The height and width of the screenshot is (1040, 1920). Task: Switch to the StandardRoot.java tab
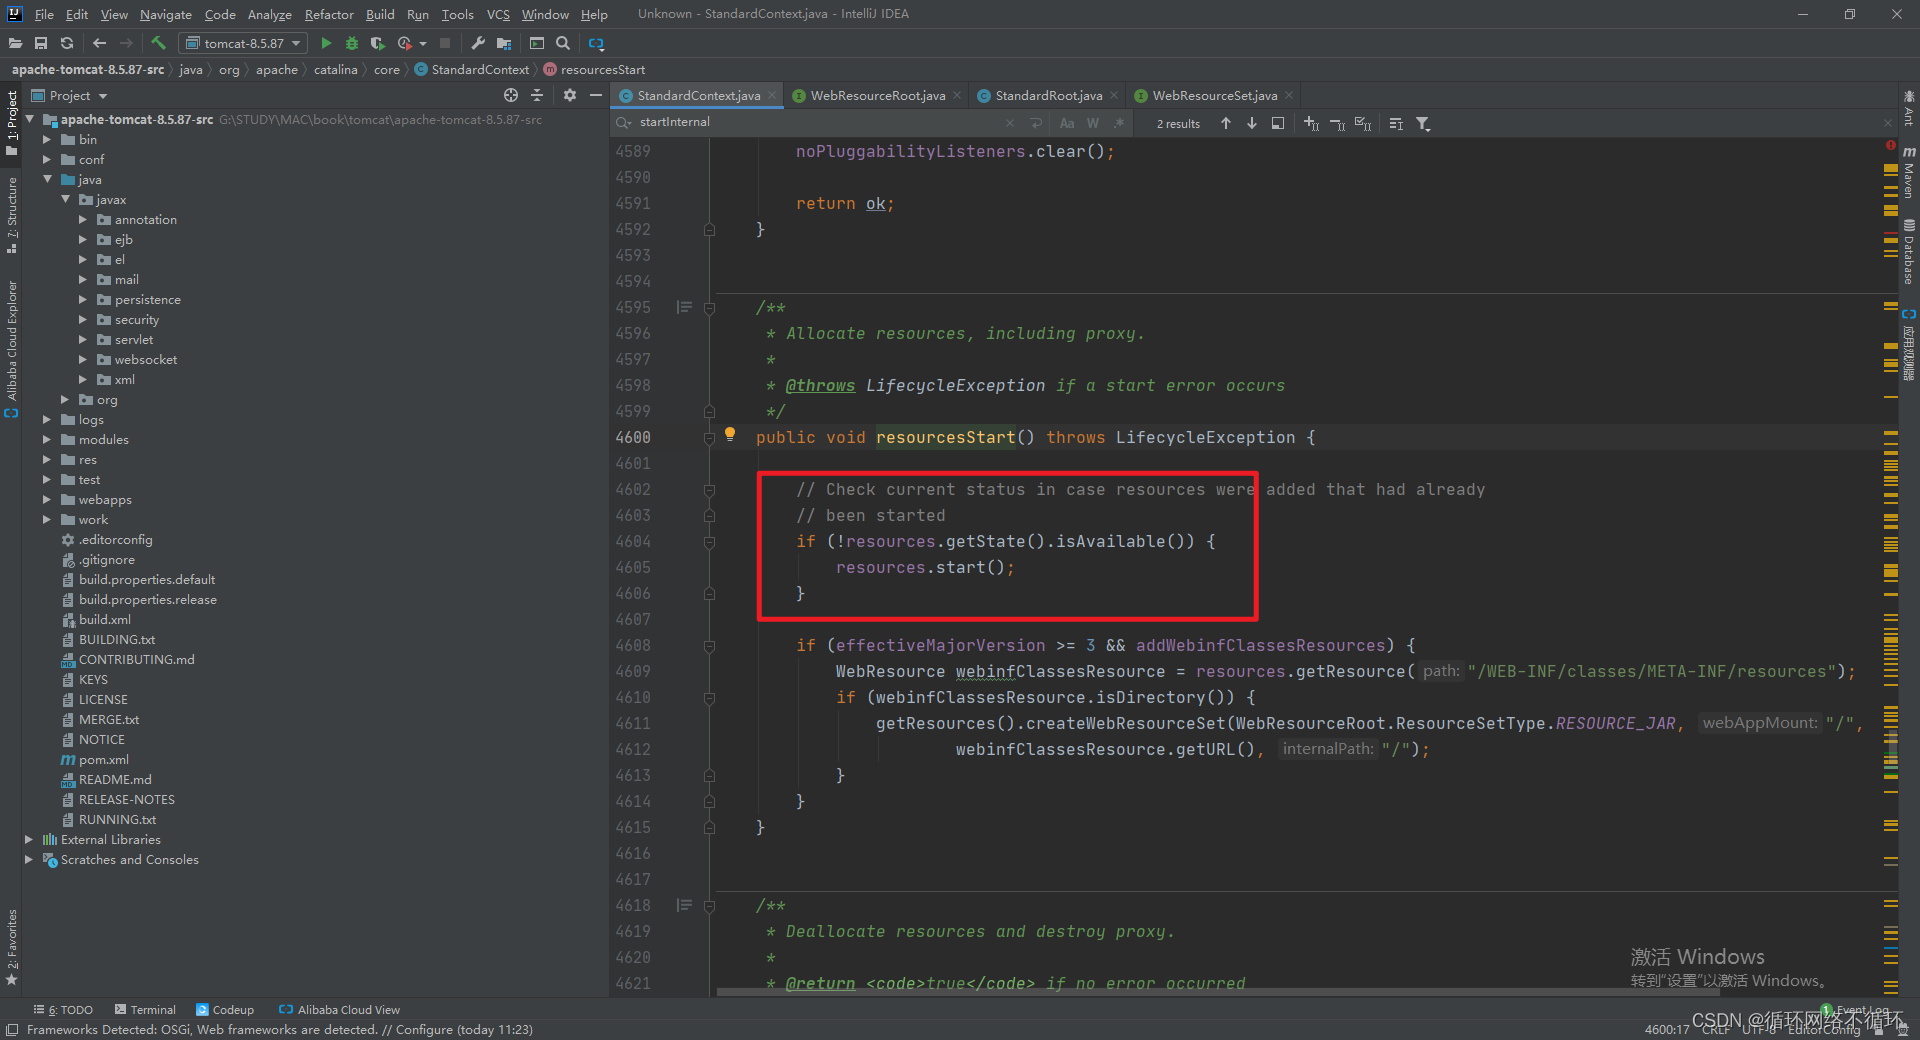click(x=1047, y=95)
